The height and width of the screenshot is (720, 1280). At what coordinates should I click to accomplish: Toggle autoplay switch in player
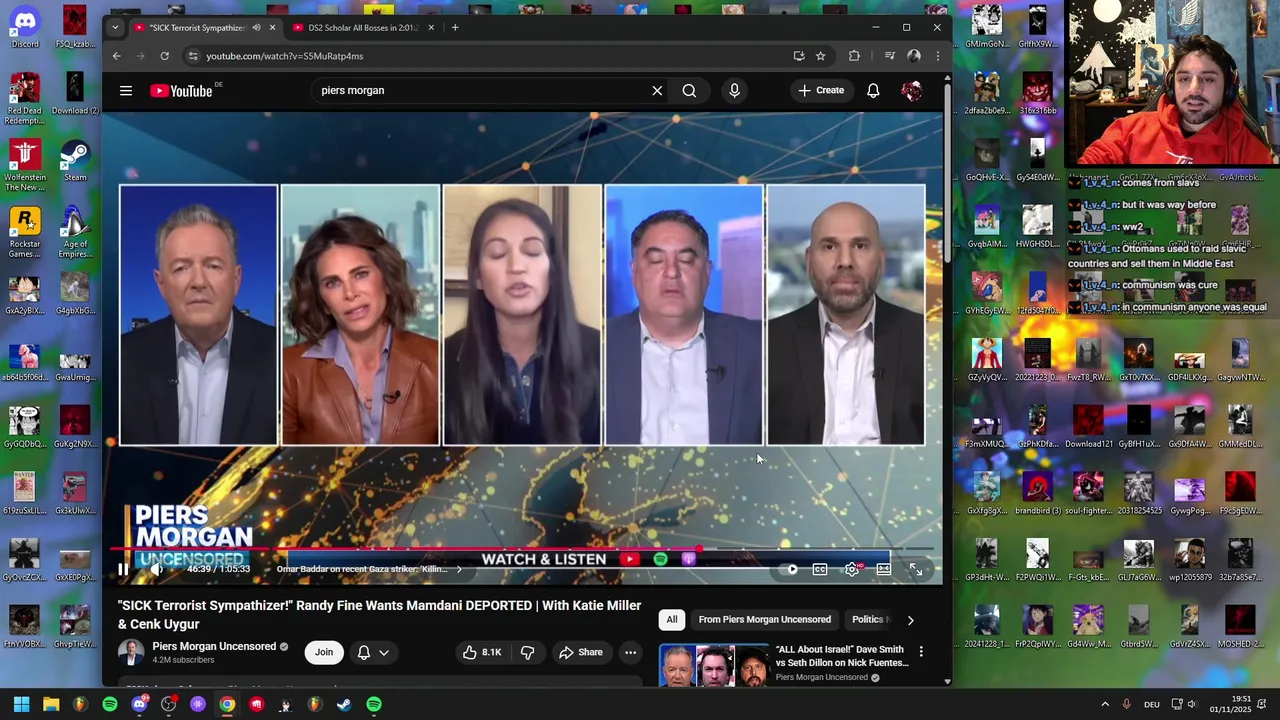coord(790,569)
